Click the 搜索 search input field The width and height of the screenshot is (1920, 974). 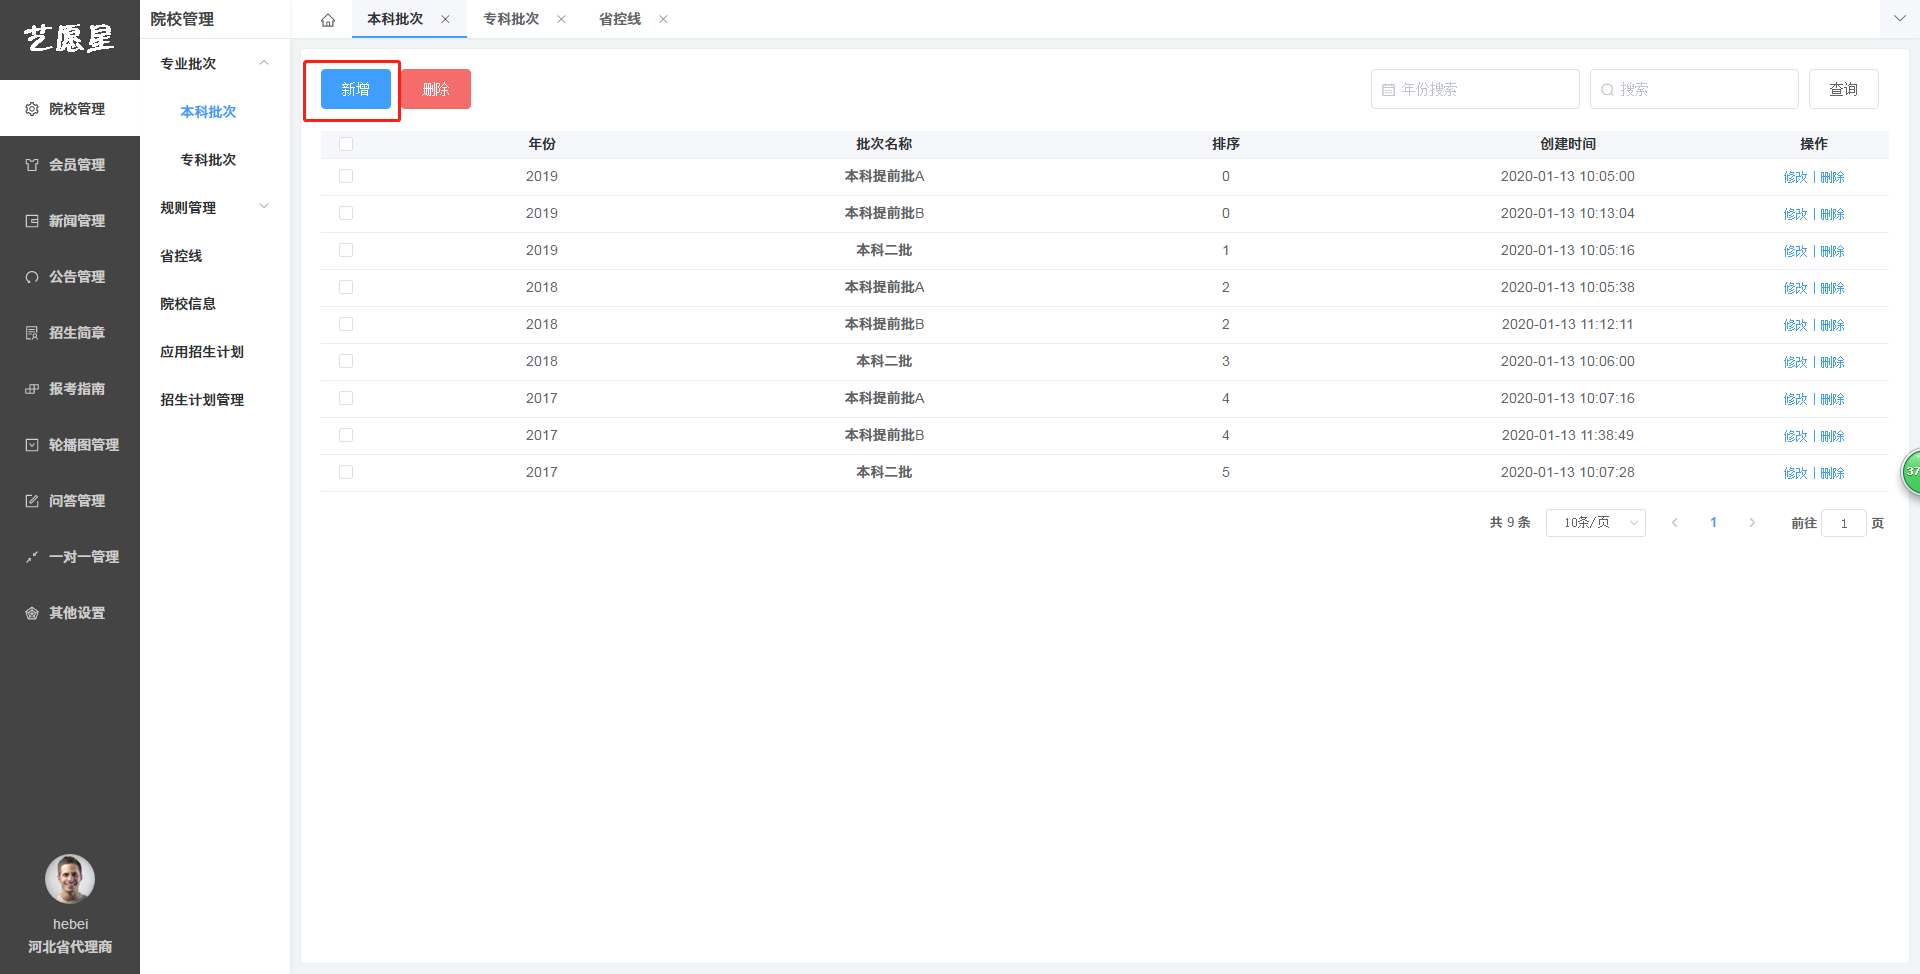point(1694,89)
